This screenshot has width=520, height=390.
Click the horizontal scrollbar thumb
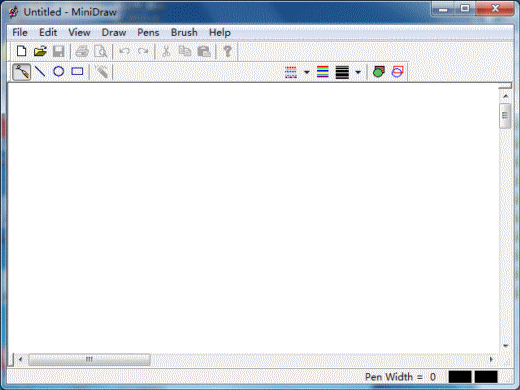(89, 359)
